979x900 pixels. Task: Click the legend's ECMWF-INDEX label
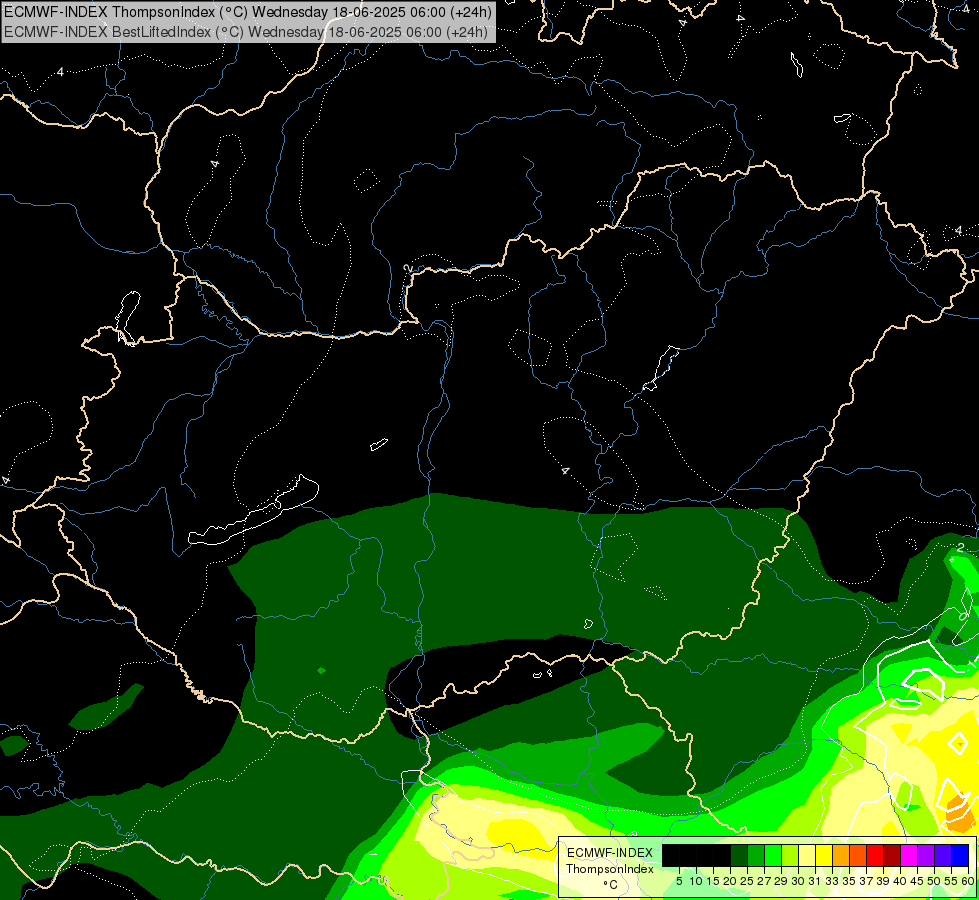[x=610, y=853]
